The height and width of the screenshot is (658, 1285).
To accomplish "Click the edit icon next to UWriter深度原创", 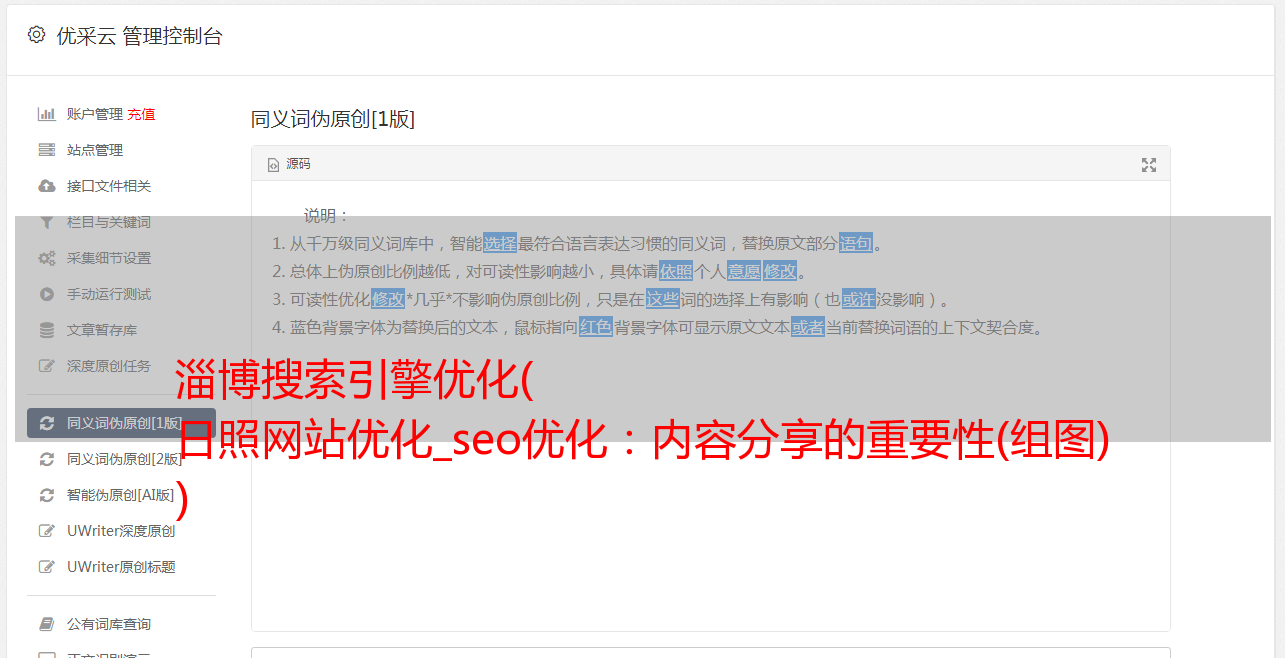I will [46, 531].
